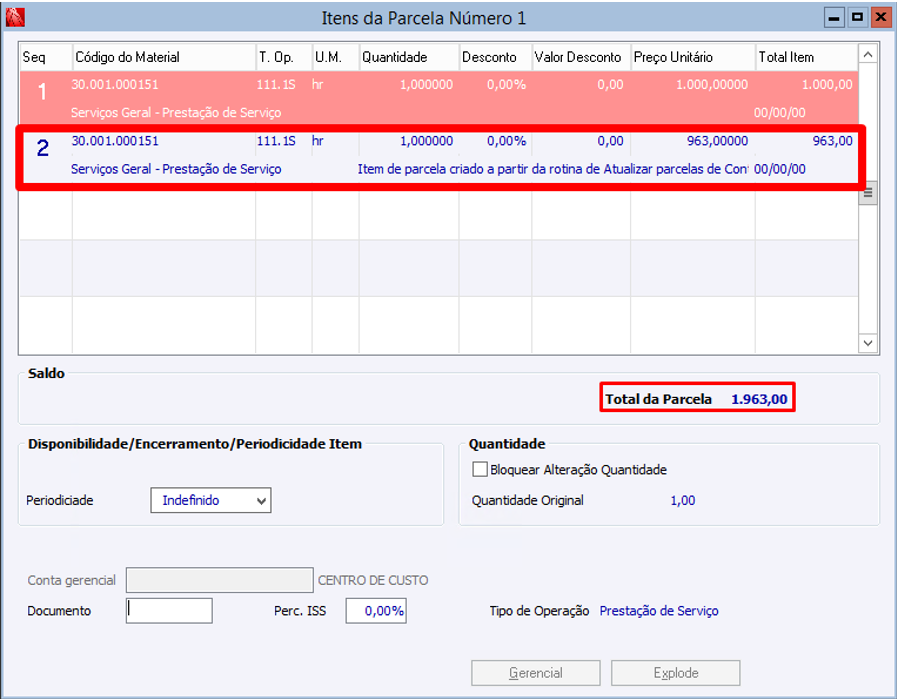Screen dimensions: 897x699
Task: Click the application logo in the title bar
Action: tap(15, 18)
